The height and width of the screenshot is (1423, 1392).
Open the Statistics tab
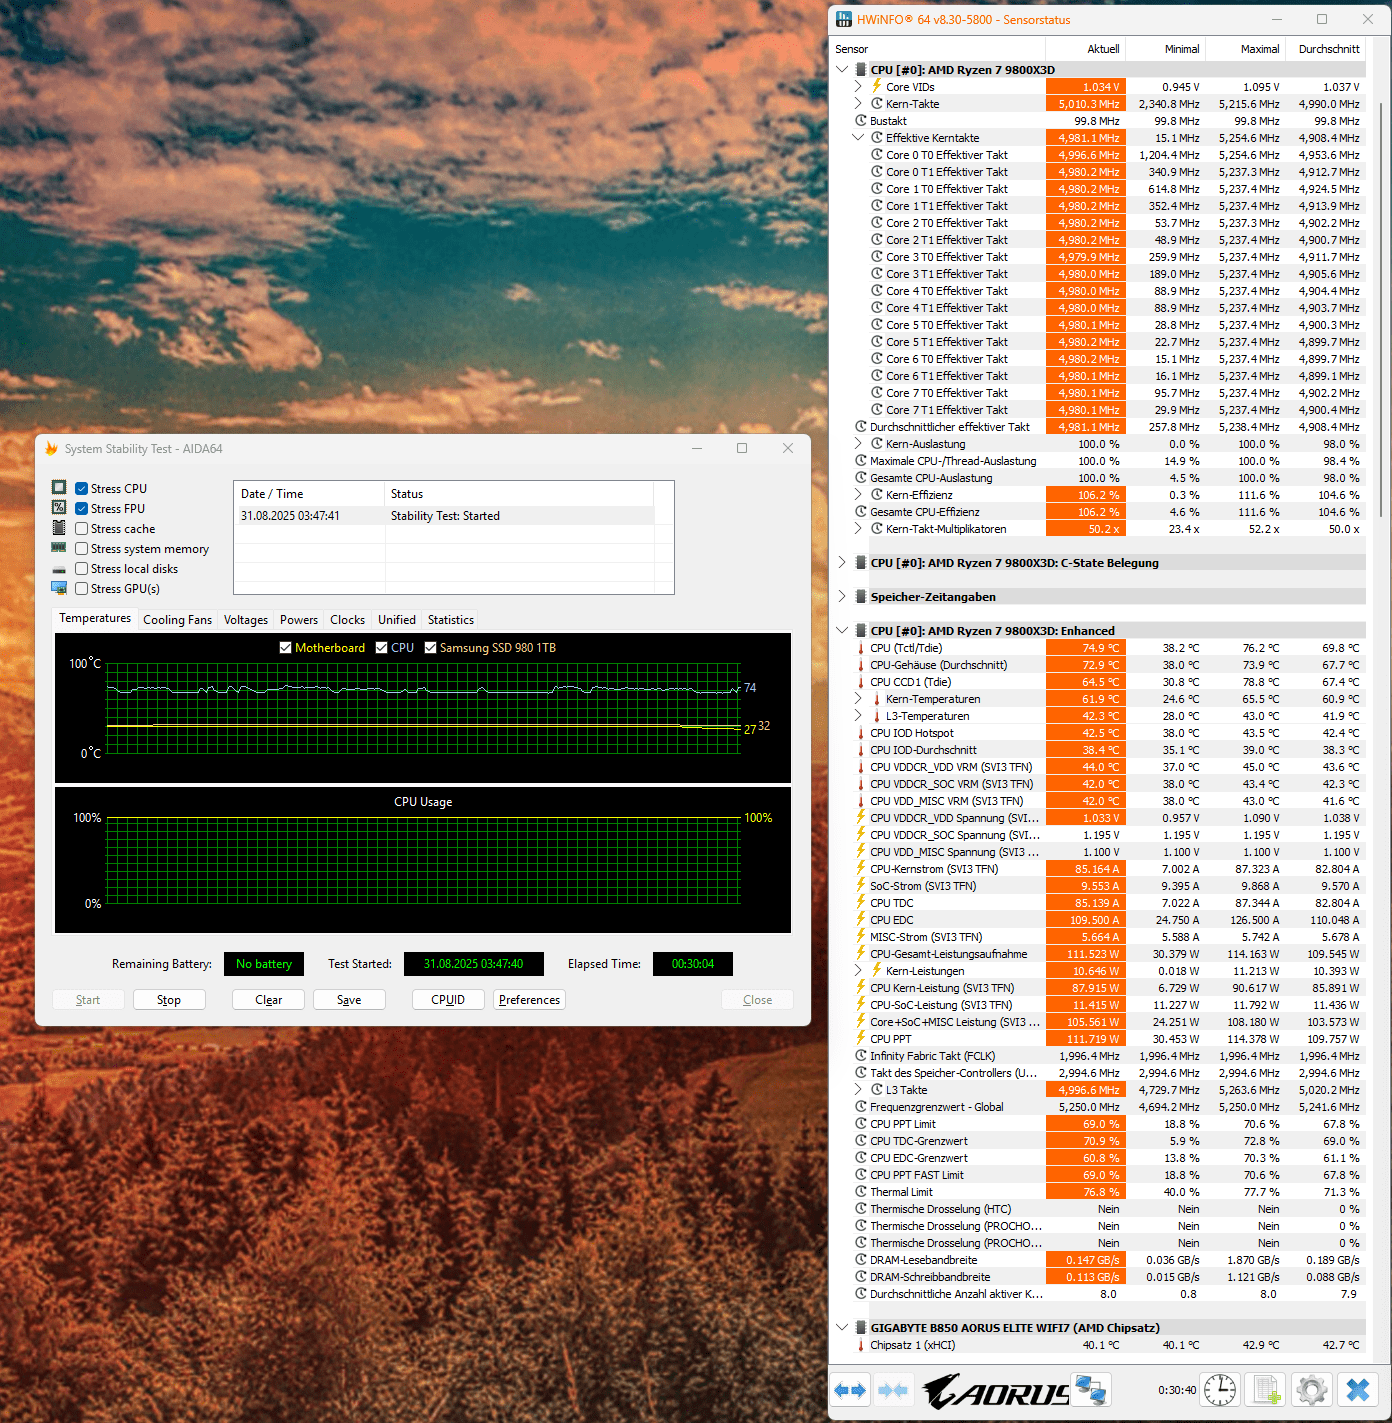(x=451, y=620)
